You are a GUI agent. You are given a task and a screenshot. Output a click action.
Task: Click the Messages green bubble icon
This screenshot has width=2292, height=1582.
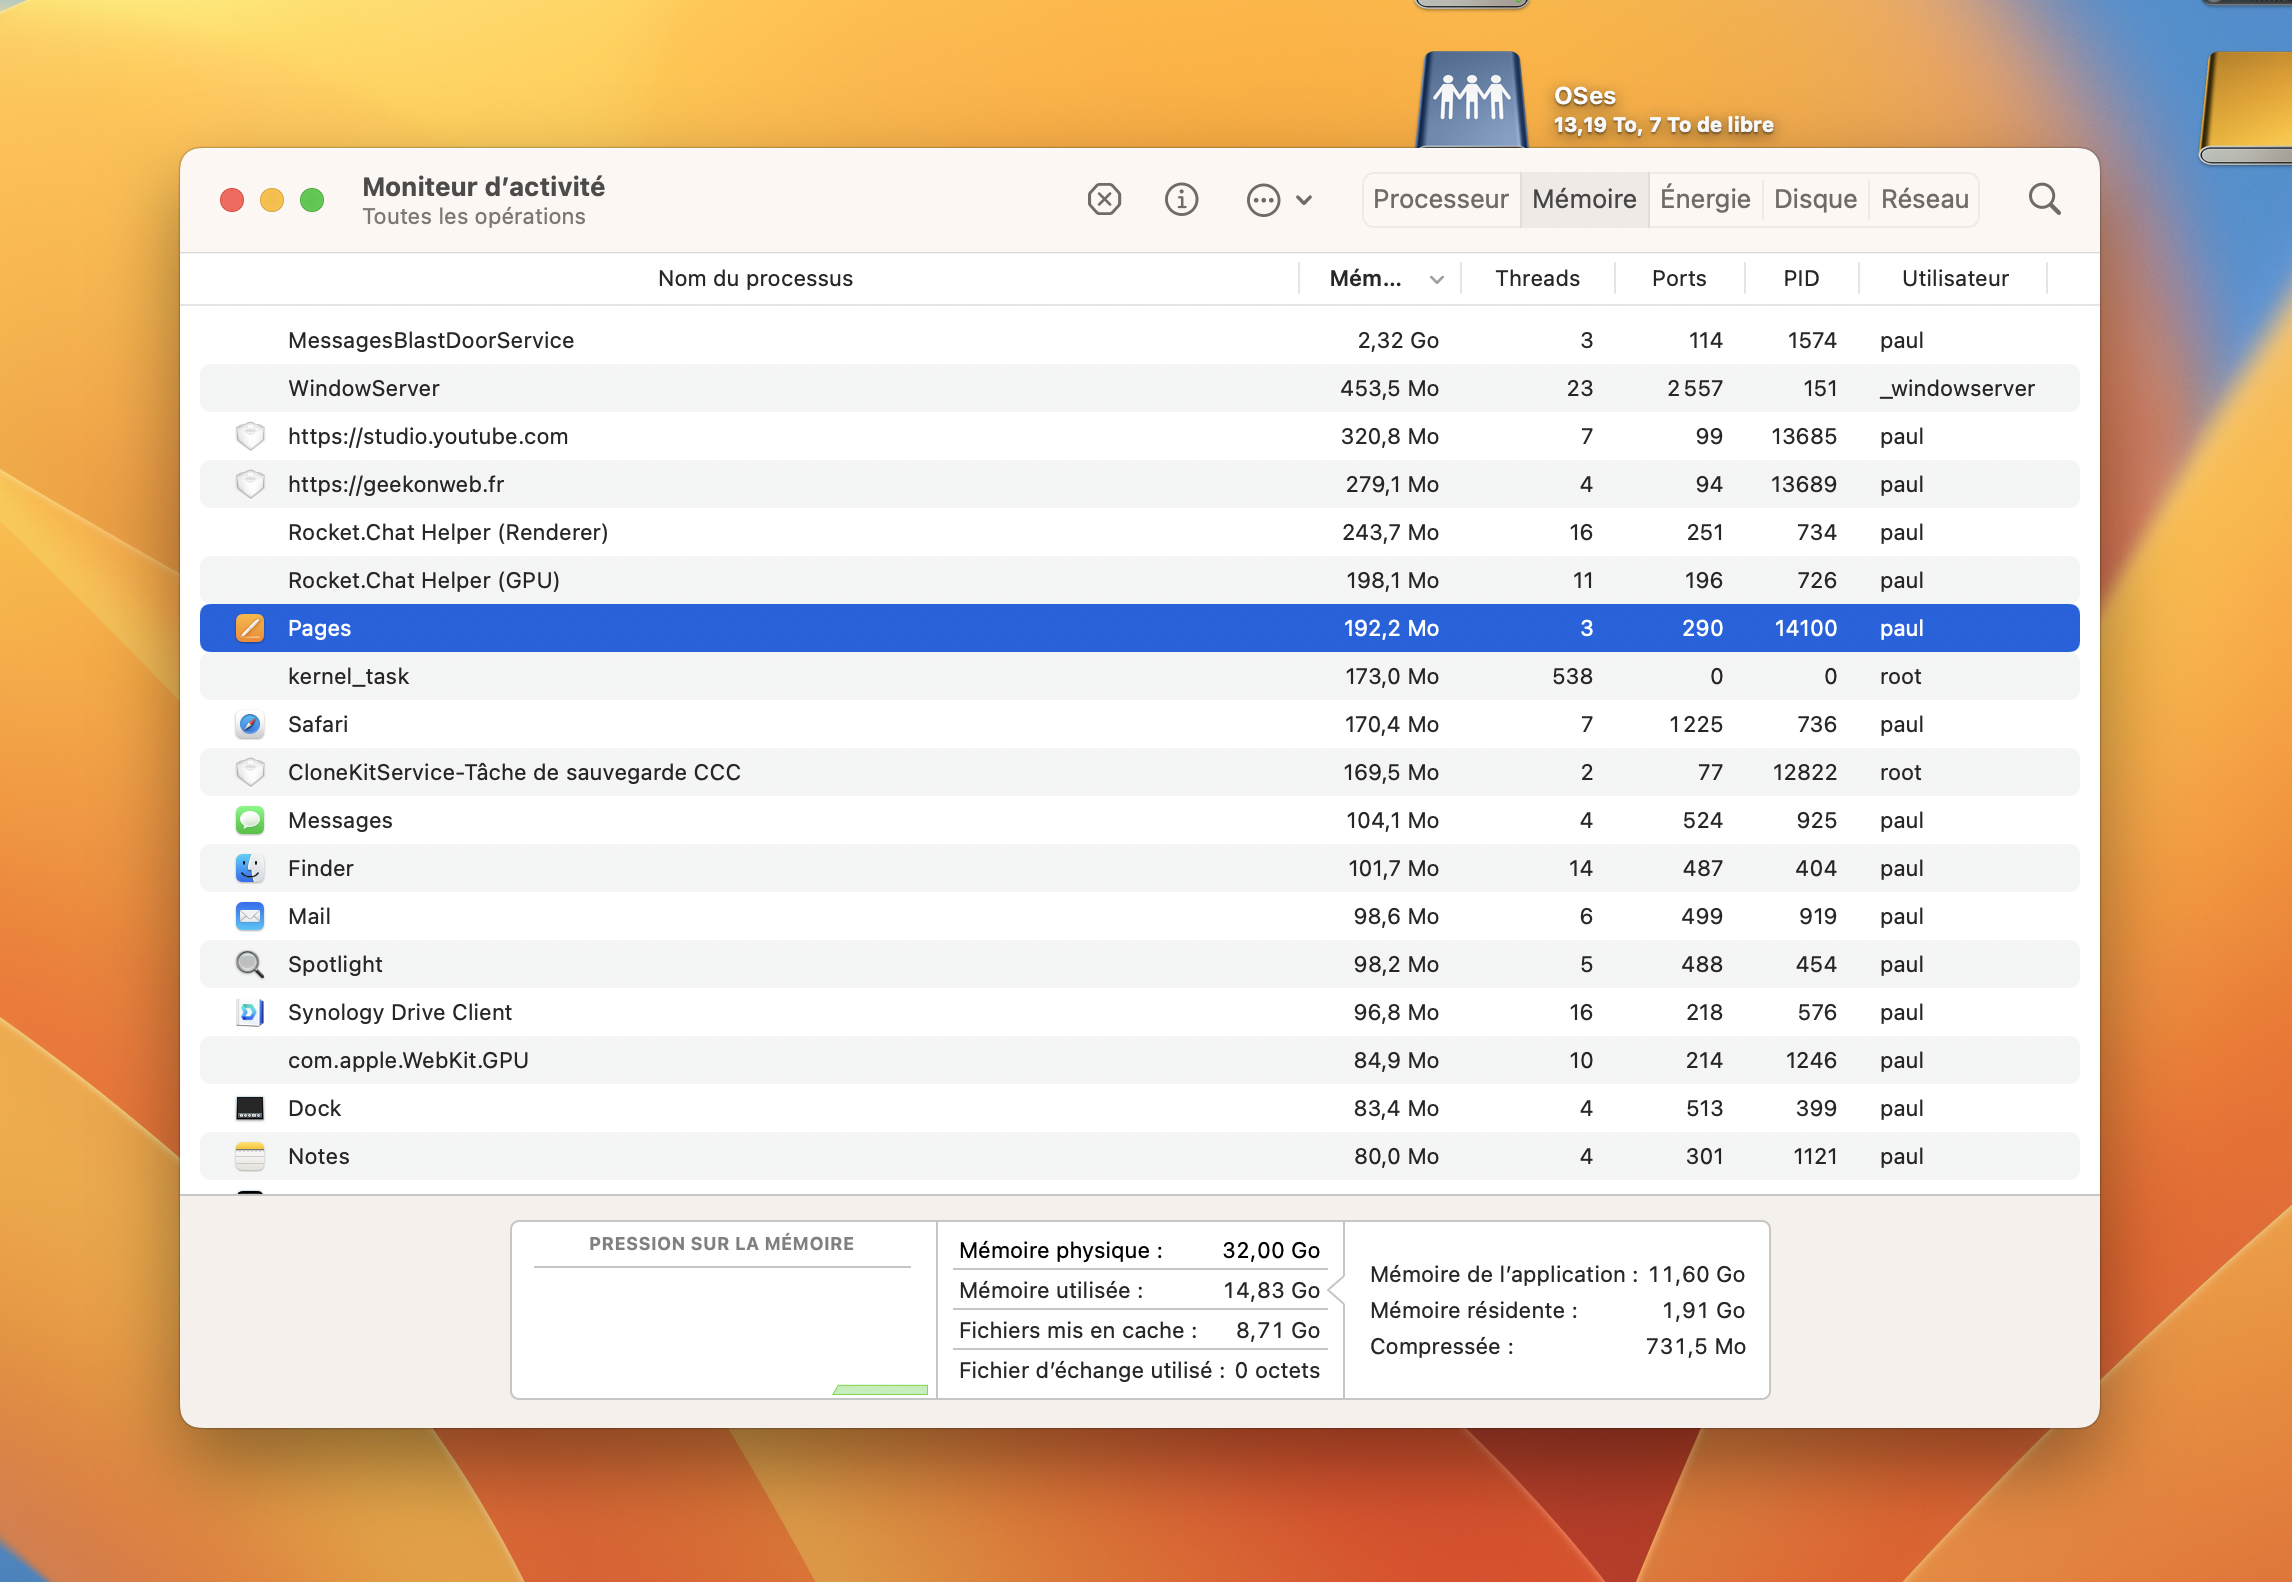pyautogui.click(x=250, y=820)
